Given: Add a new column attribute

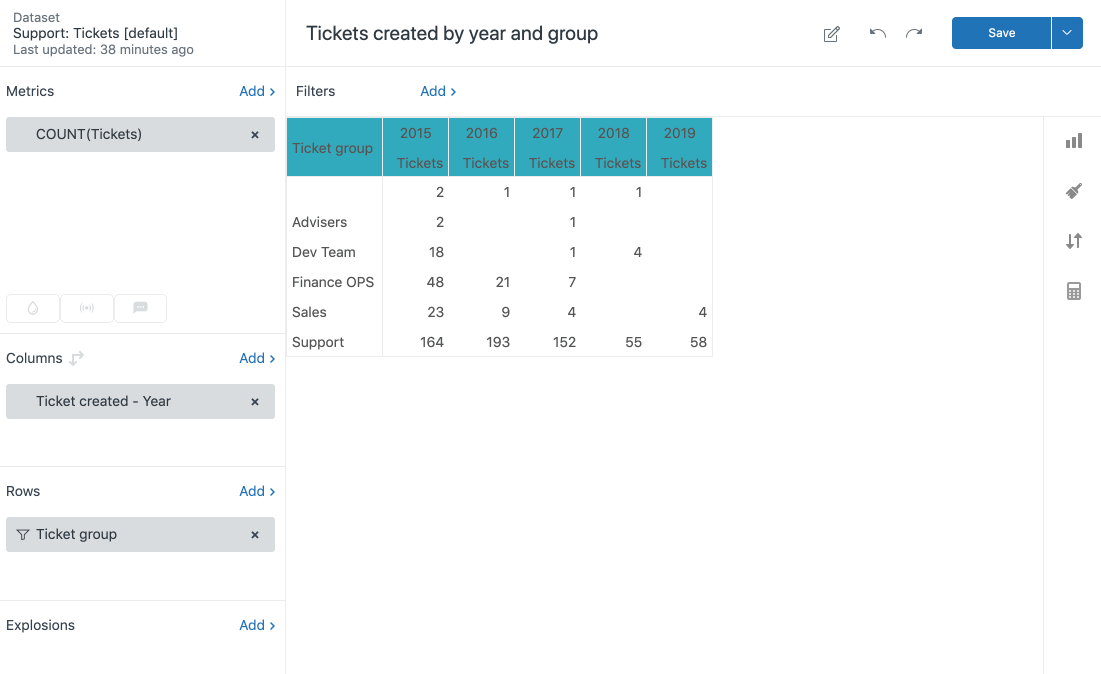Looking at the screenshot, I should coord(257,358).
